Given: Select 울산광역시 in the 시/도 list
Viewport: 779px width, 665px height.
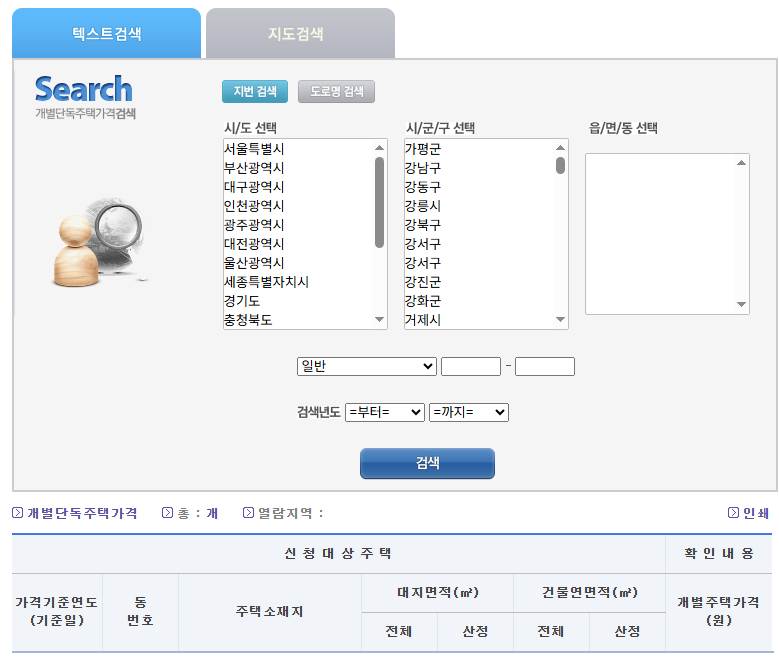Looking at the screenshot, I should 298,263.
